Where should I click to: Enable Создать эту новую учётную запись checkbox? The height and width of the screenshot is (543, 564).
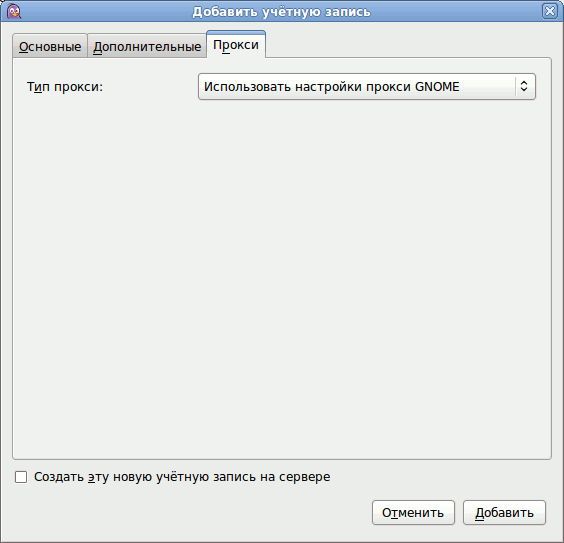tap(21, 477)
